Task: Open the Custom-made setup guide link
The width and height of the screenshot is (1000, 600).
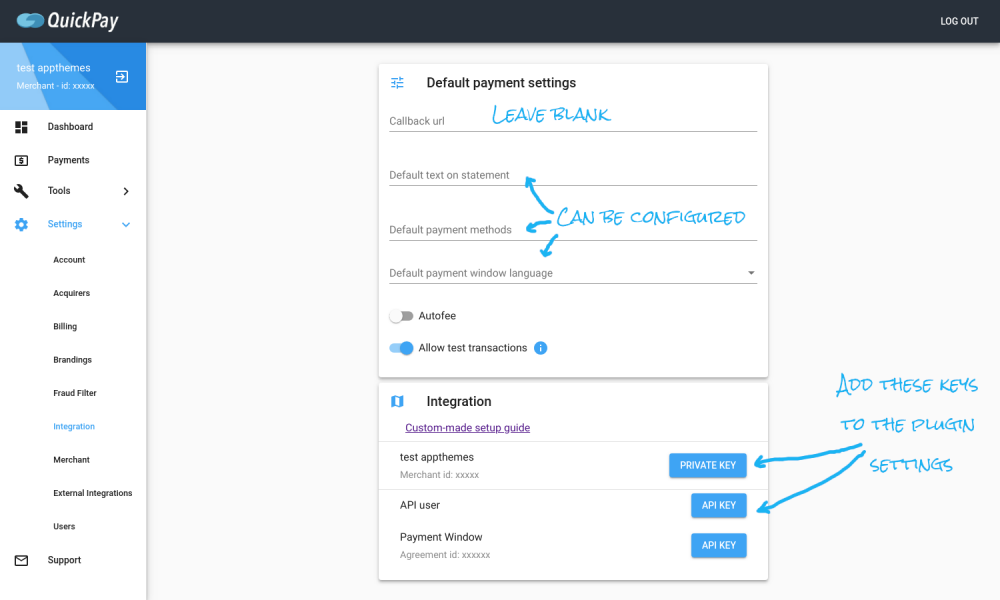Action: point(467,428)
